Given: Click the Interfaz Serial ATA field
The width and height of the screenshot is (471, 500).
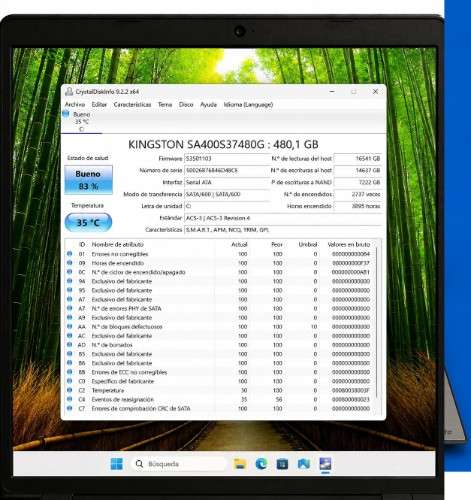Looking at the screenshot, I should pyautogui.click(x=227, y=182).
